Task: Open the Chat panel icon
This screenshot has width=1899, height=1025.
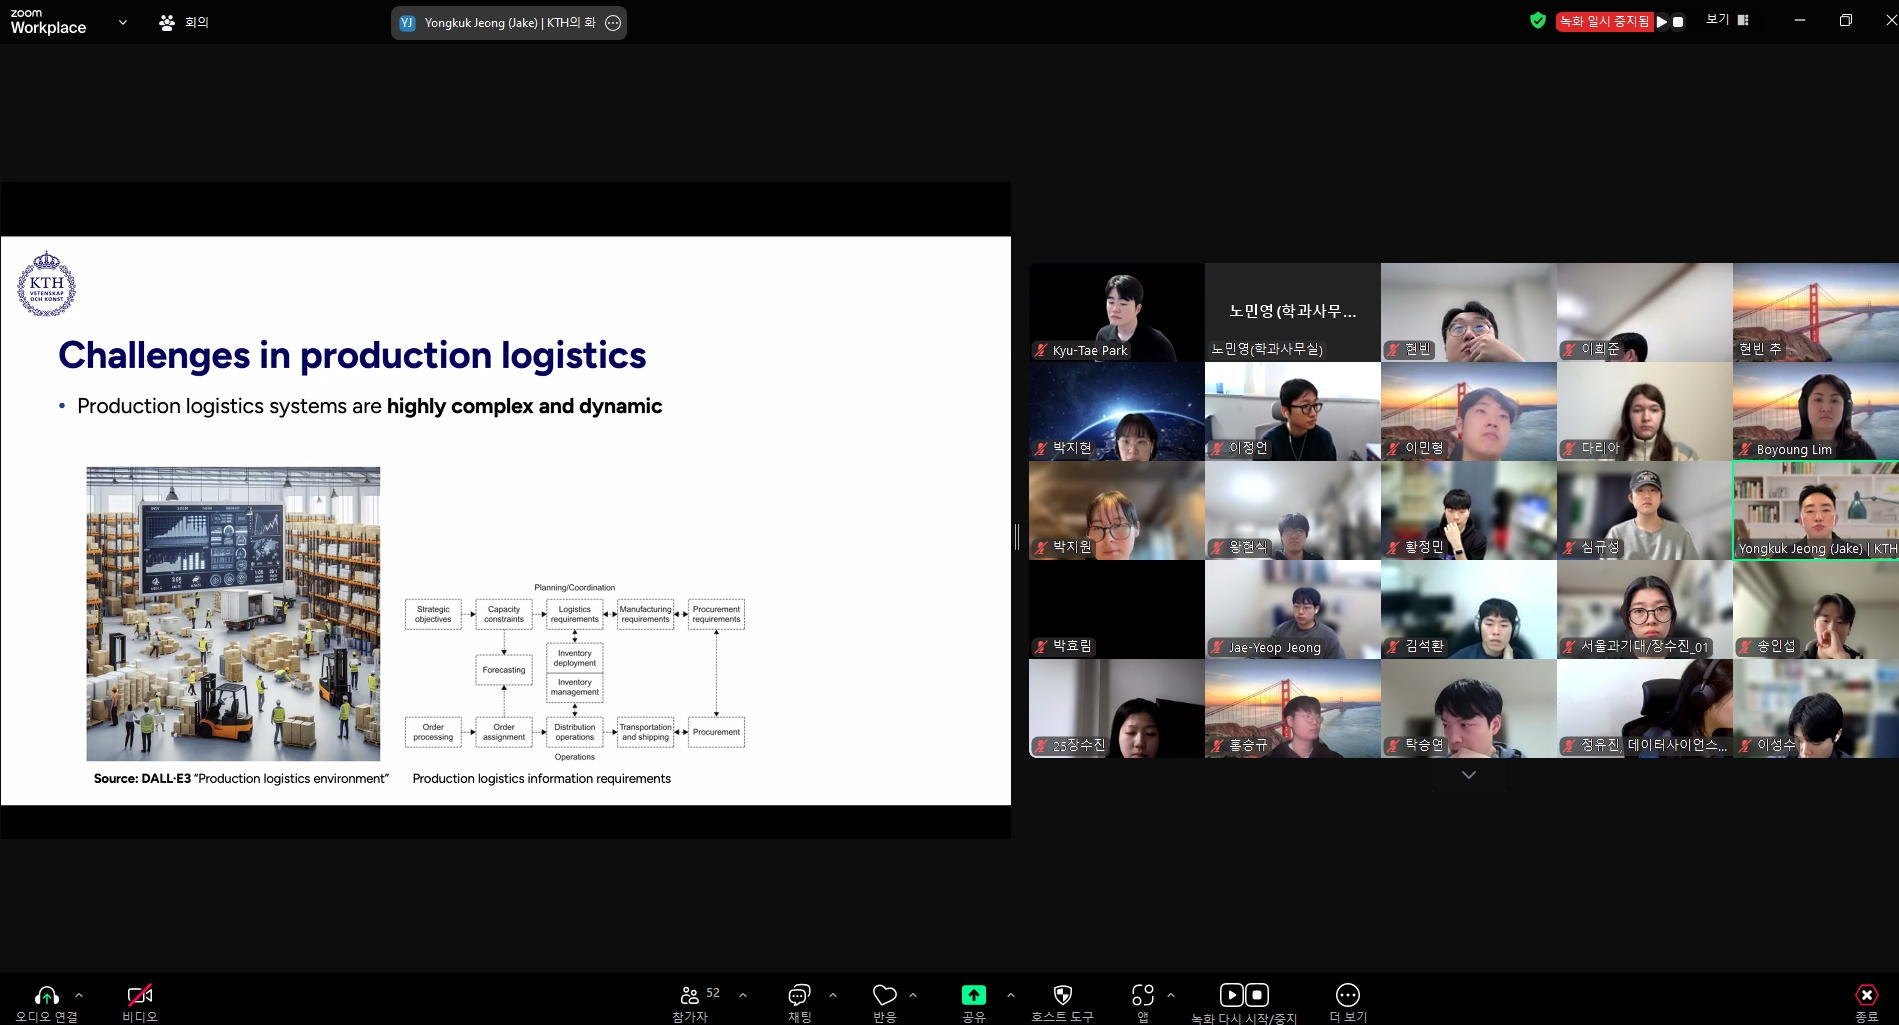Action: point(798,995)
